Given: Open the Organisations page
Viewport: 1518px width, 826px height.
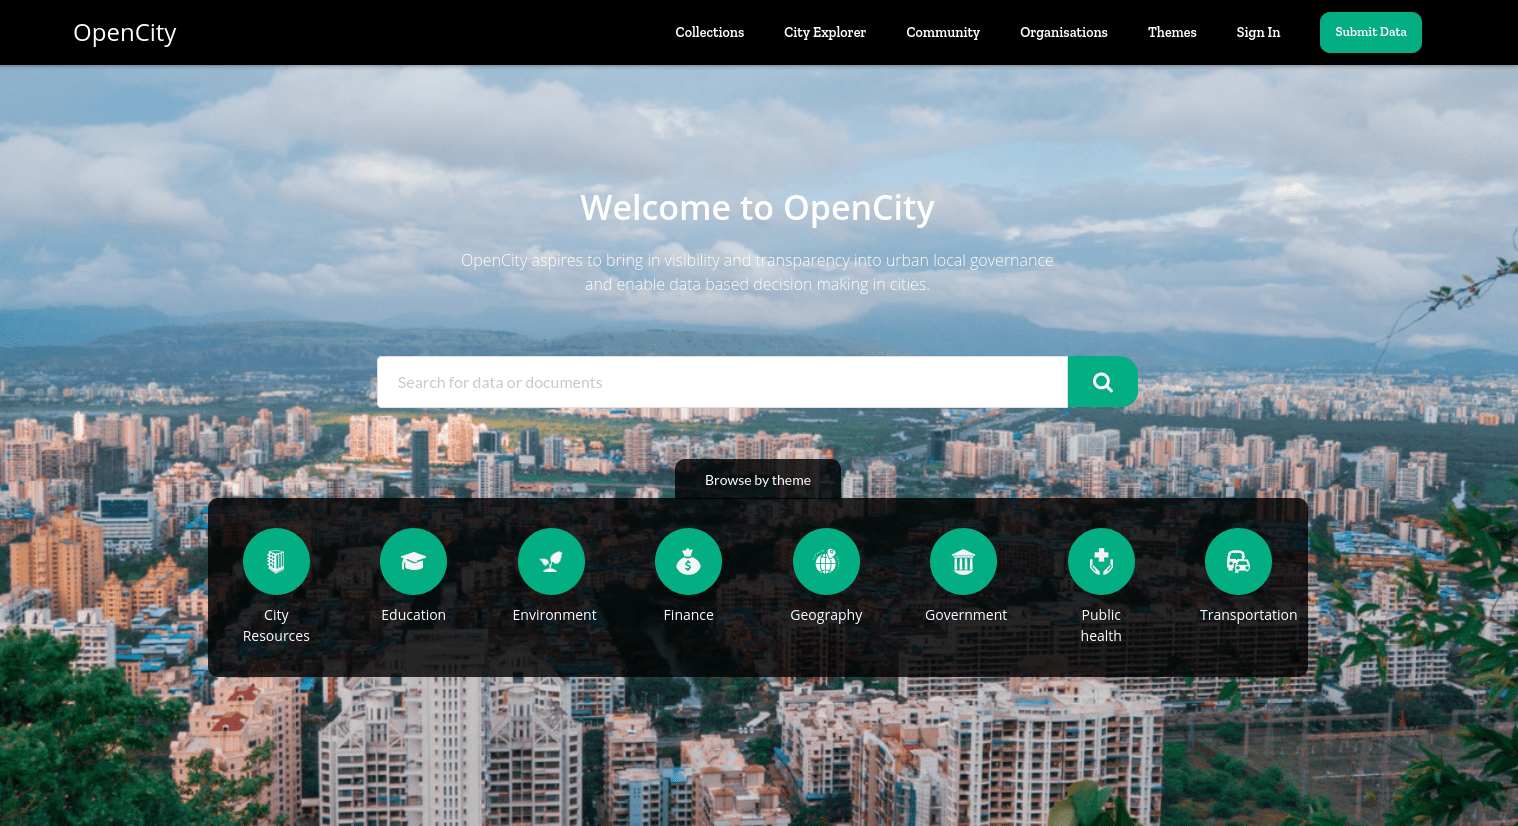Looking at the screenshot, I should (x=1063, y=32).
